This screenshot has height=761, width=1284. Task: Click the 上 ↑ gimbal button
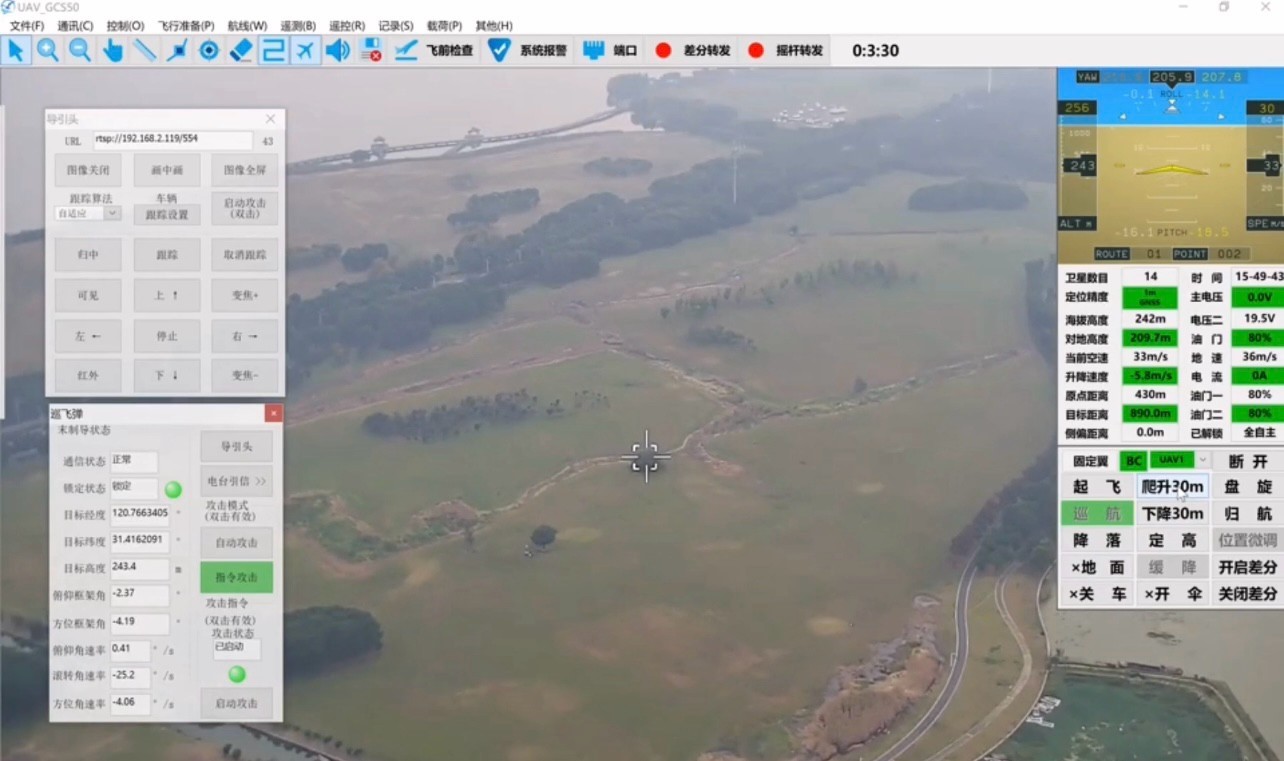pyautogui.click(x=167, y=295)
